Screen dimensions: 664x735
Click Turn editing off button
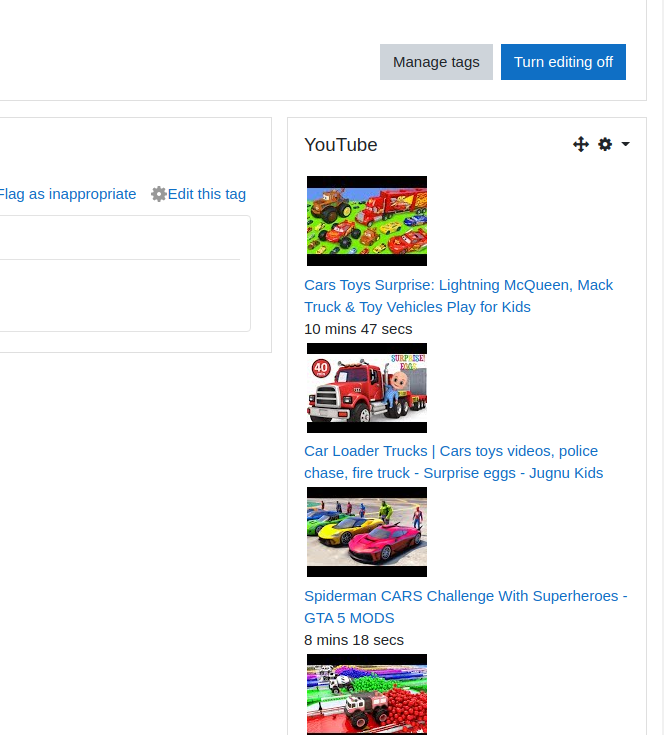tap(563, 62)
